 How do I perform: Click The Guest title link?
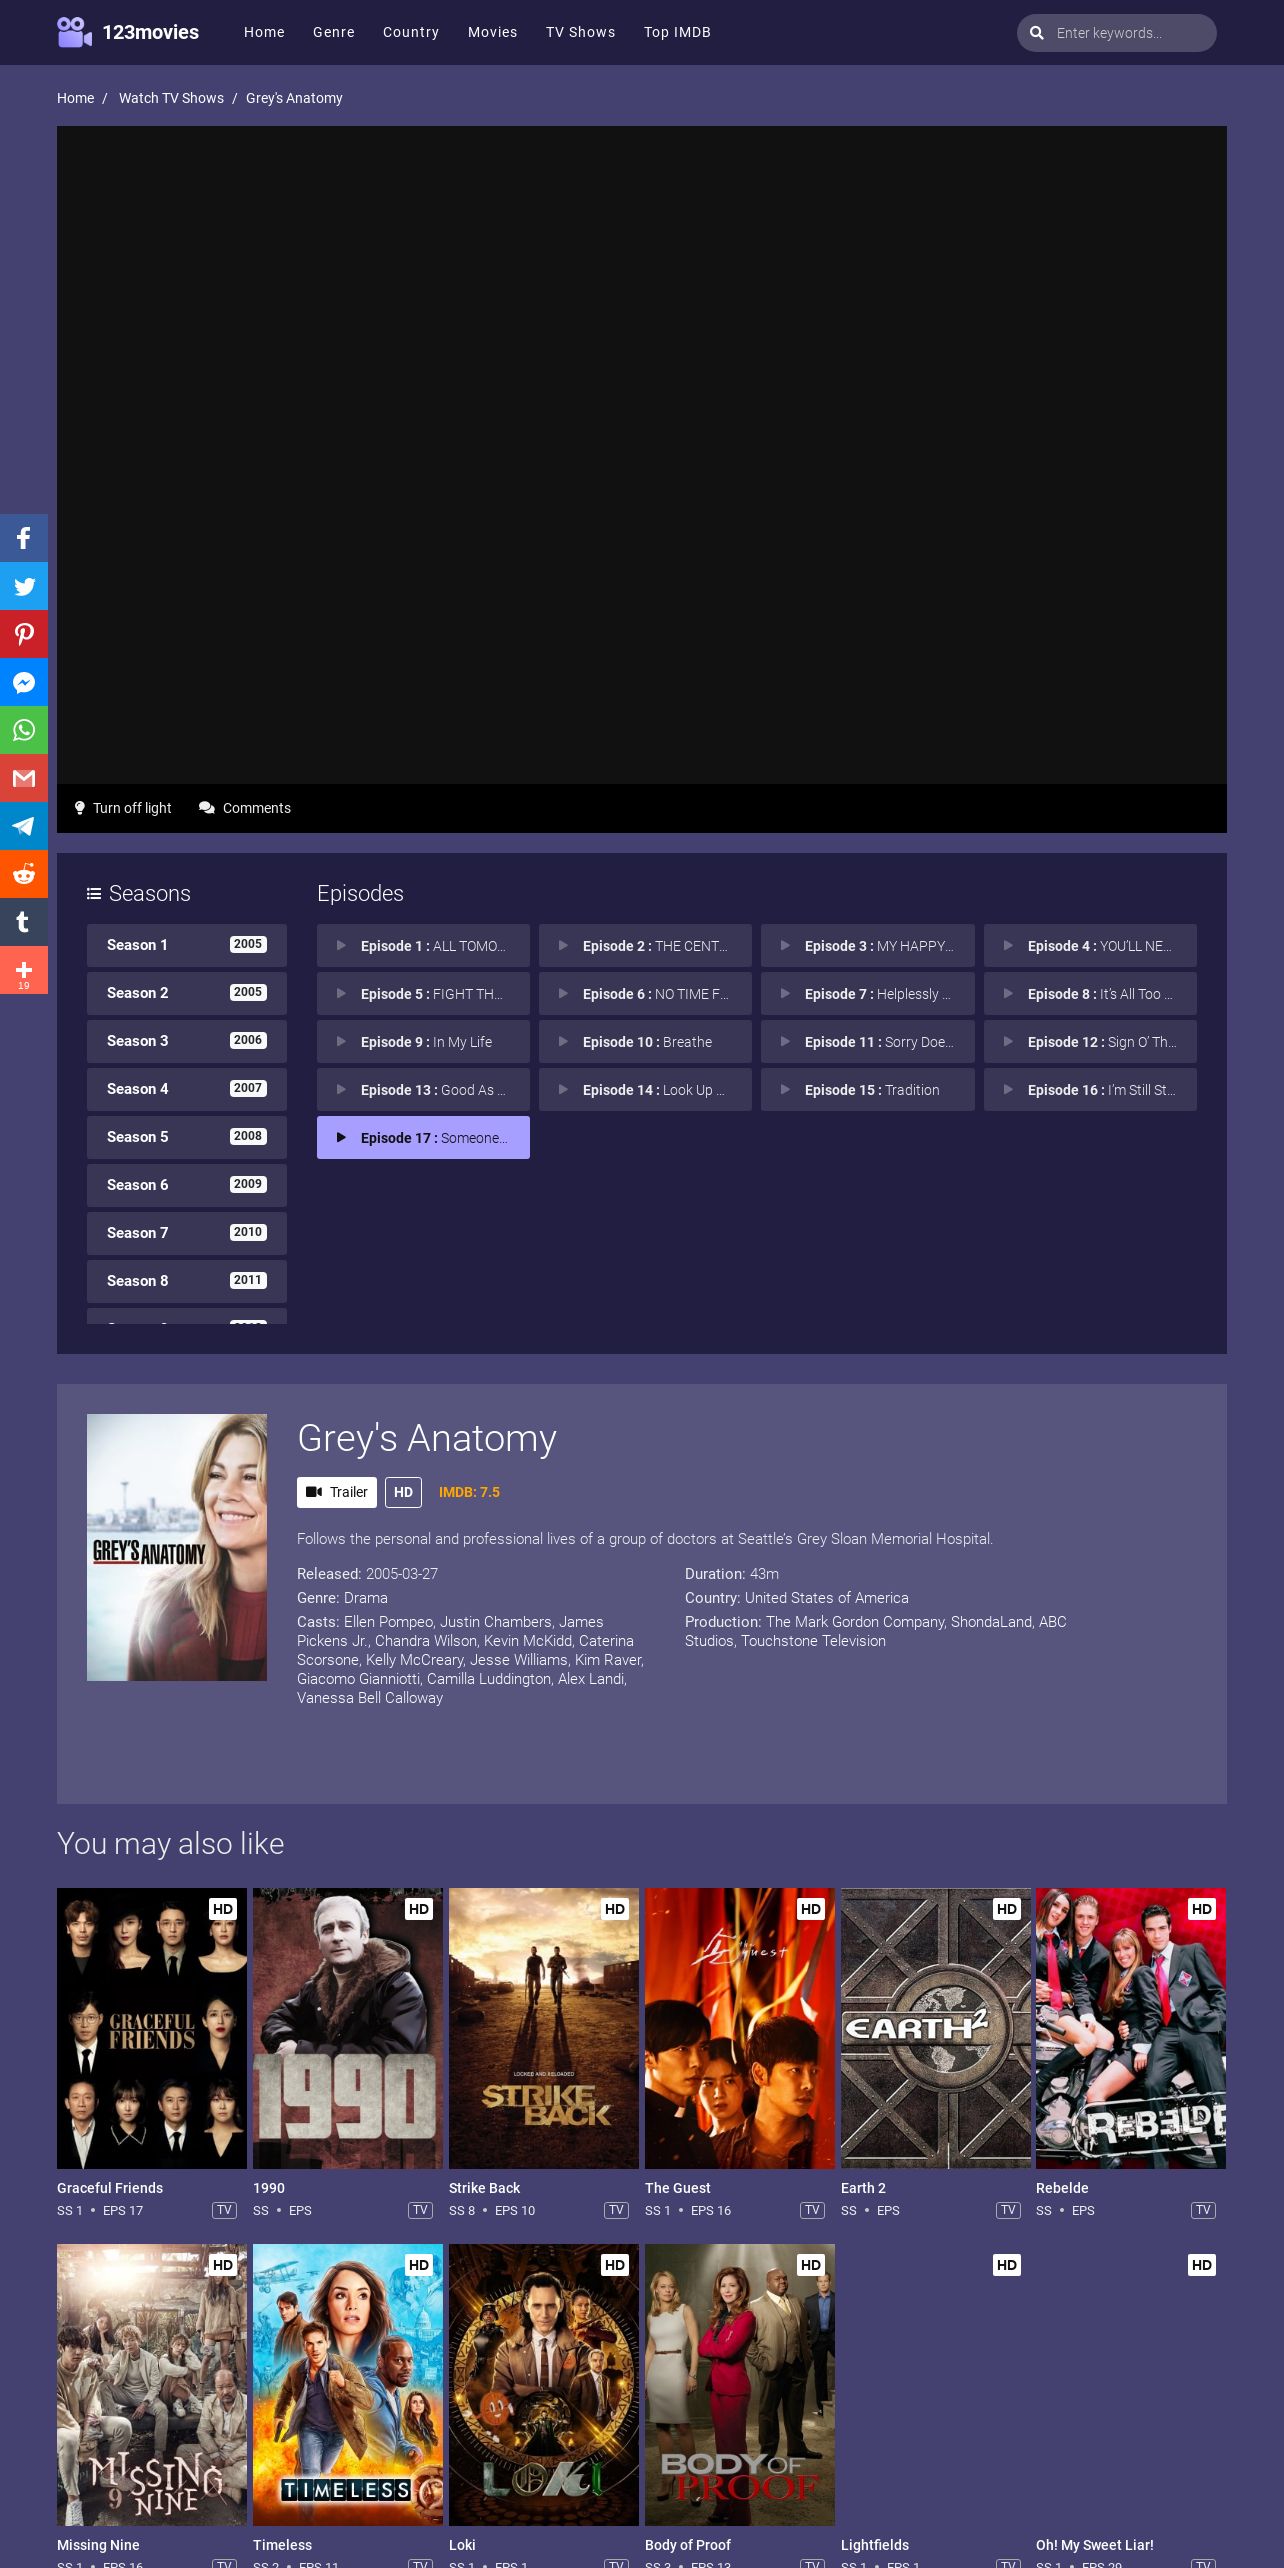(678, 2188)
